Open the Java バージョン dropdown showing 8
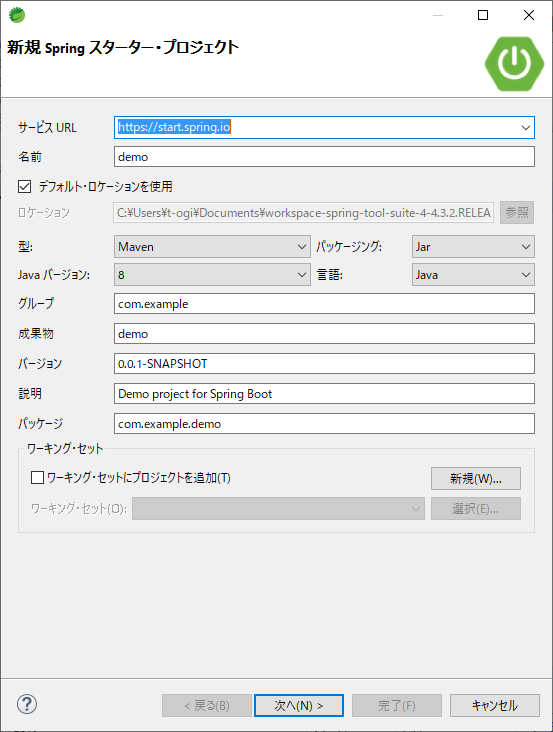 (212, 274)
